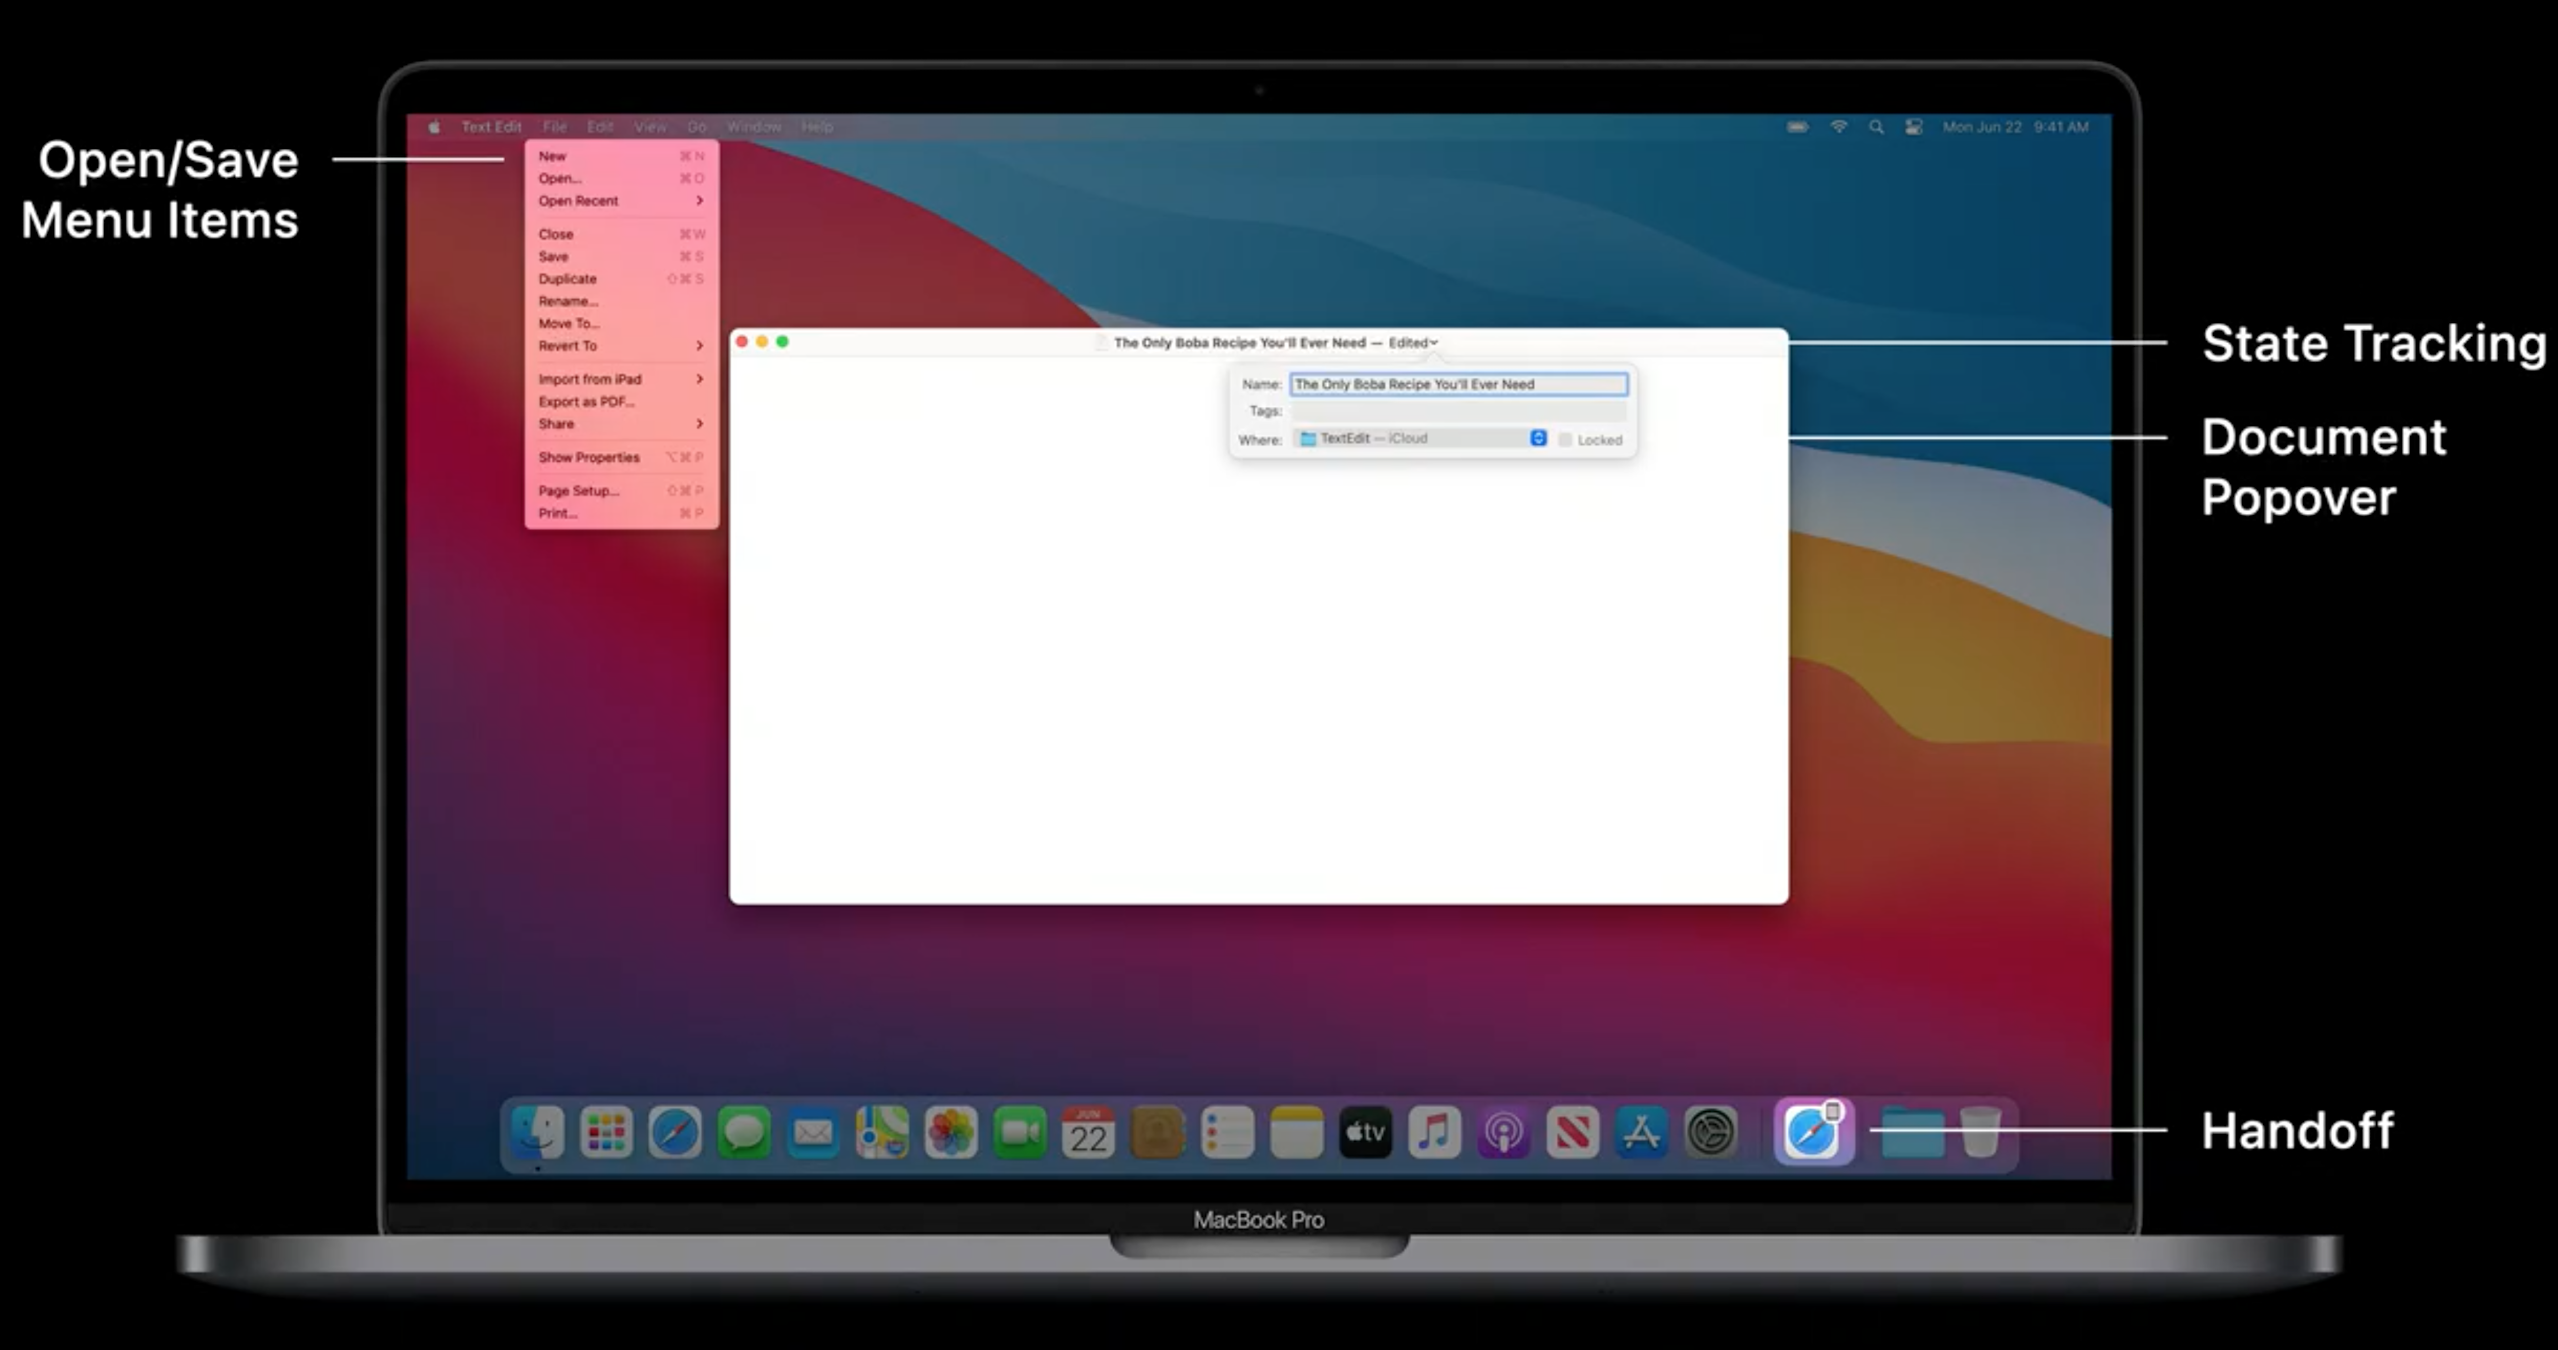
Task: Select Close in the File menu
Action: [621, 234]
